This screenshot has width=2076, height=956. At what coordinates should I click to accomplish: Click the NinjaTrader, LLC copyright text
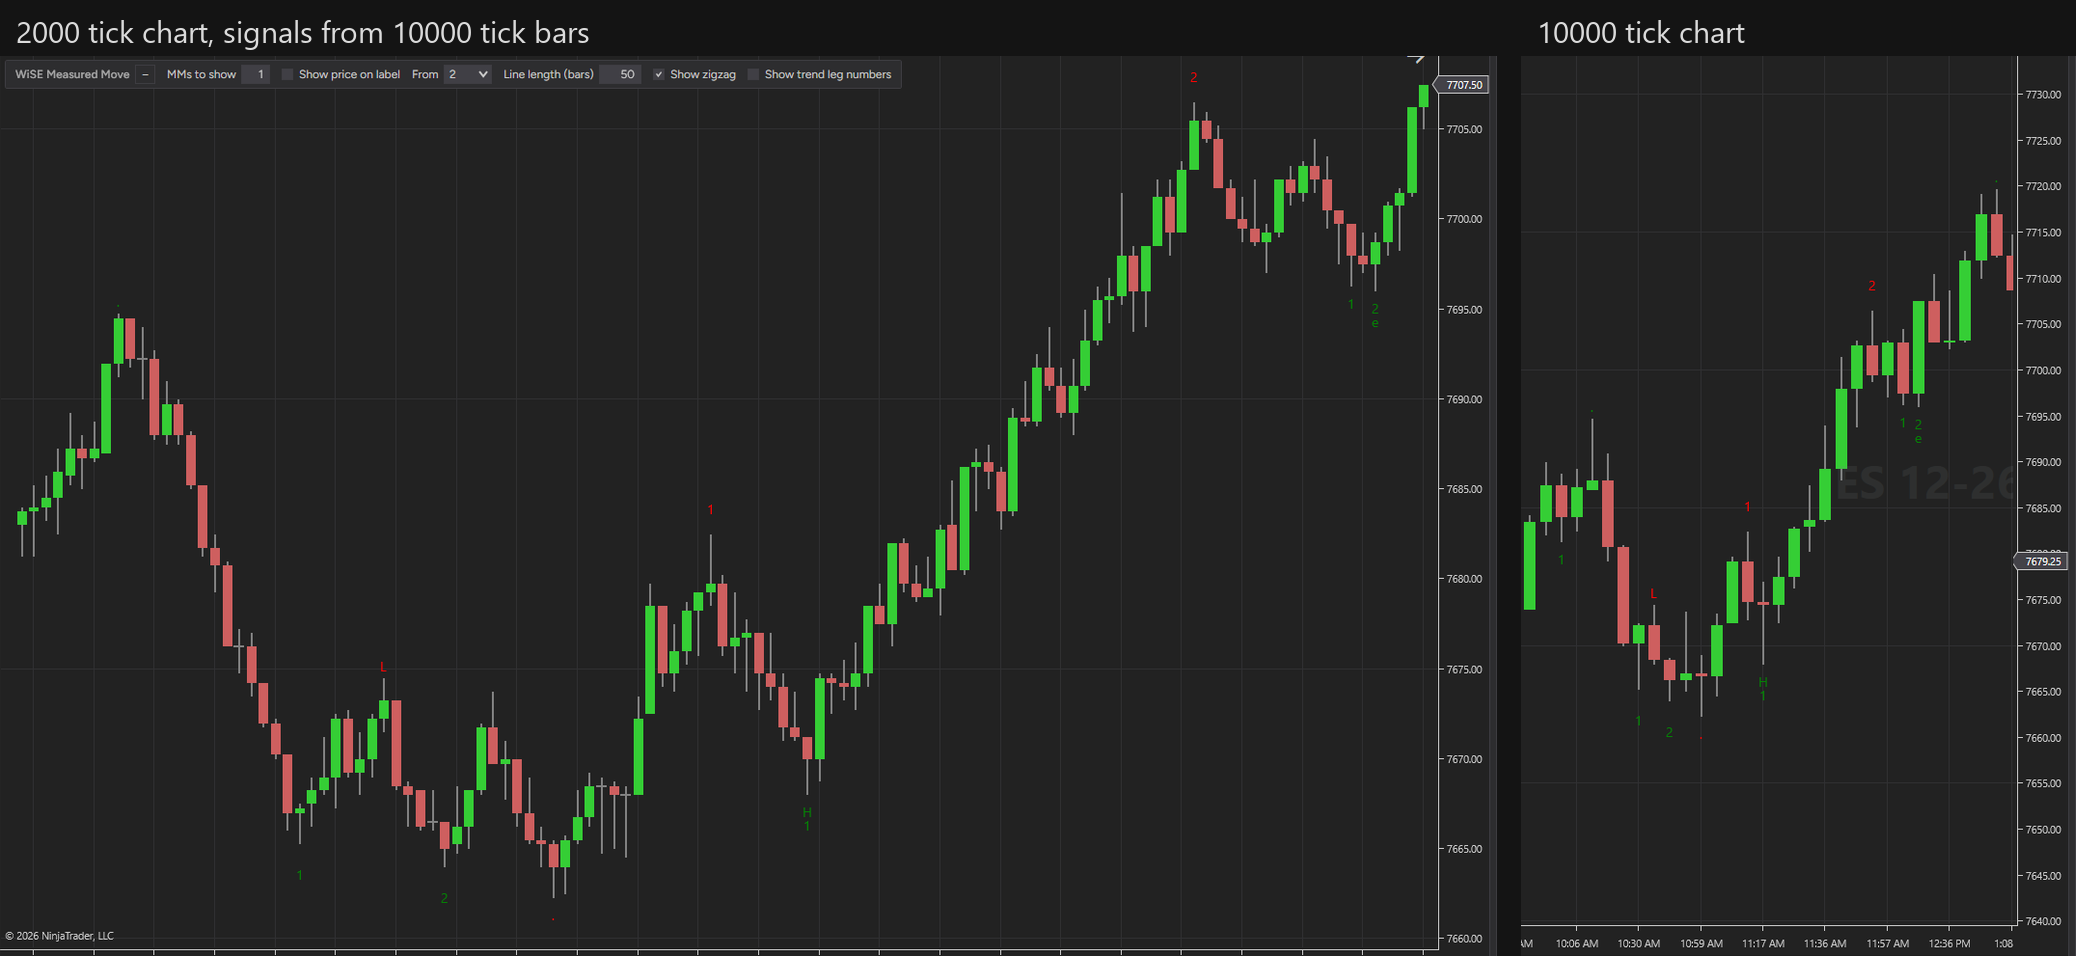pos(60,936)
